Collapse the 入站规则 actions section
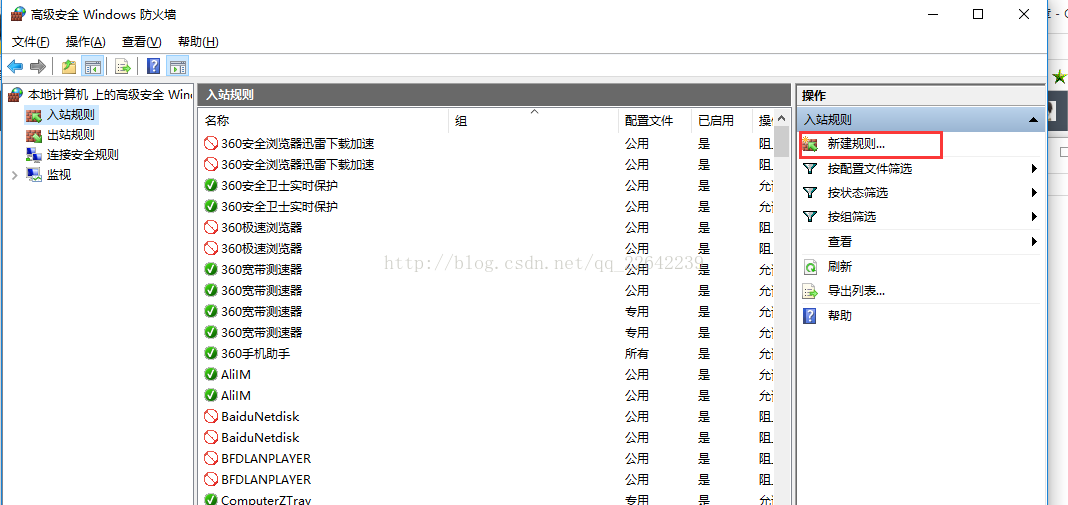Image resolution: width=1068 pixels, height=505 pixels. coord(1033,119)
